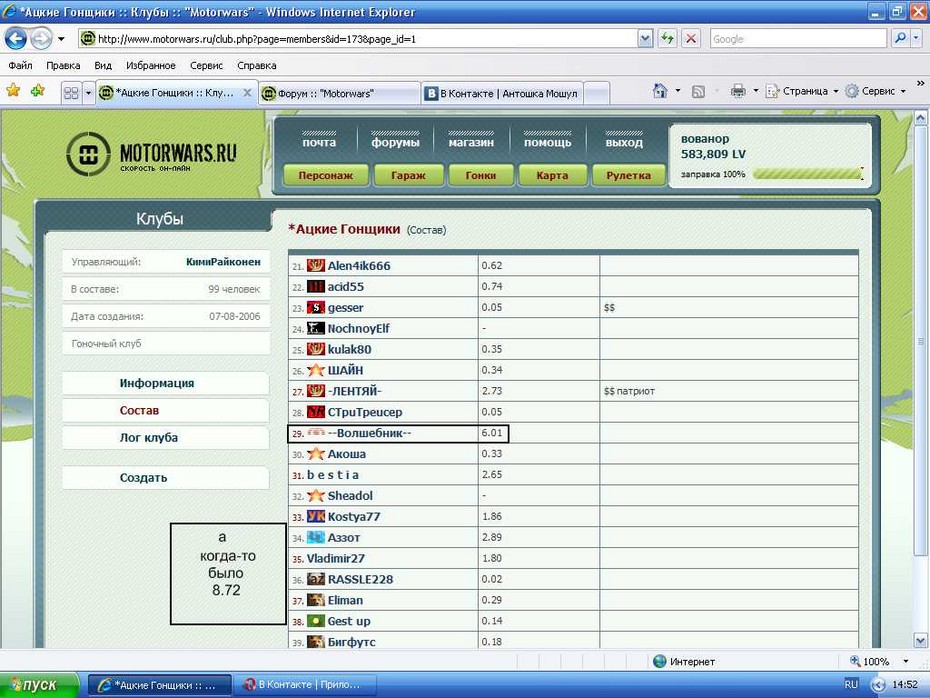Click the avatar icon next to Аззот
Viewport: 930px width, 698px height.
[316, 537]
